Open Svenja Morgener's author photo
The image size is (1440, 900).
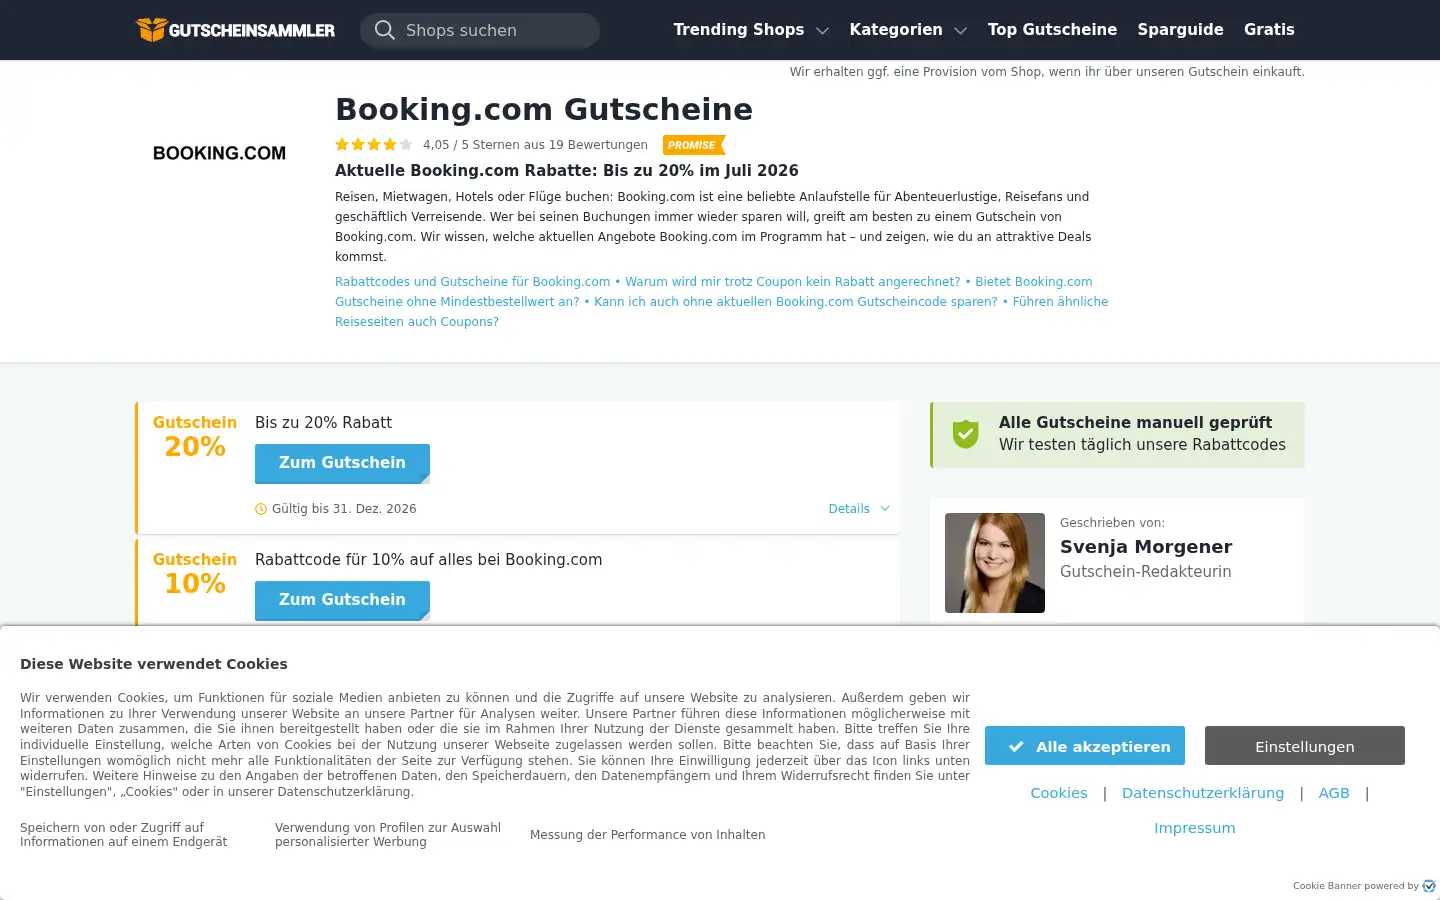tap(995, 563)
